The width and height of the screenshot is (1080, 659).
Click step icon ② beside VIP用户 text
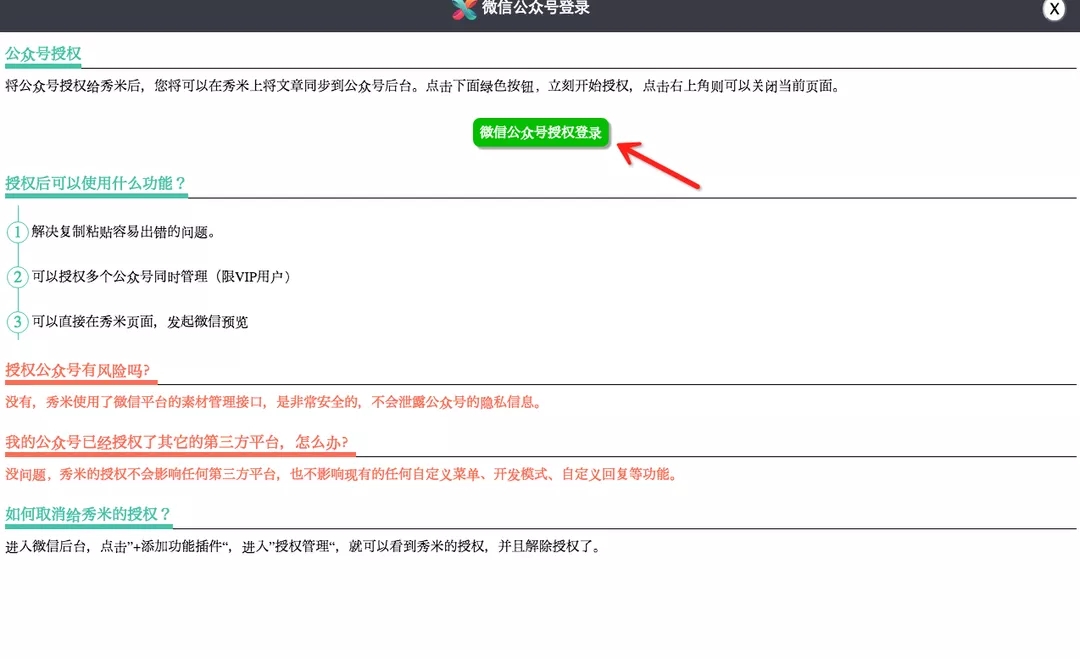(16, 276)
